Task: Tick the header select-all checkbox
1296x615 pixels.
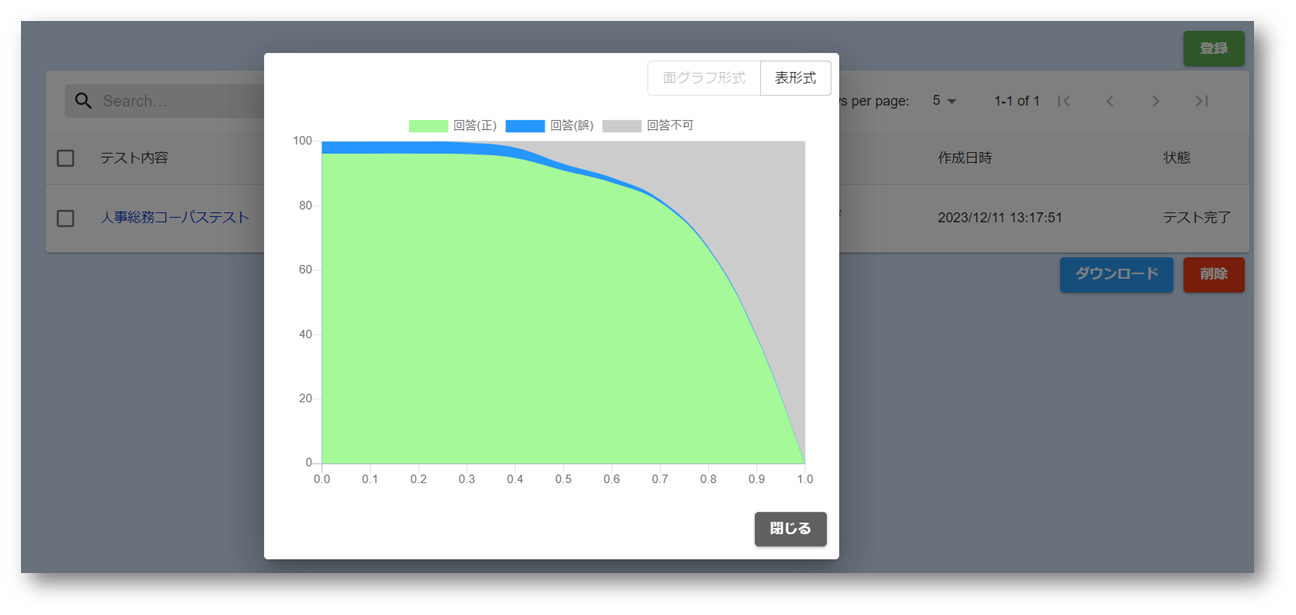Action: pos(66,158)
